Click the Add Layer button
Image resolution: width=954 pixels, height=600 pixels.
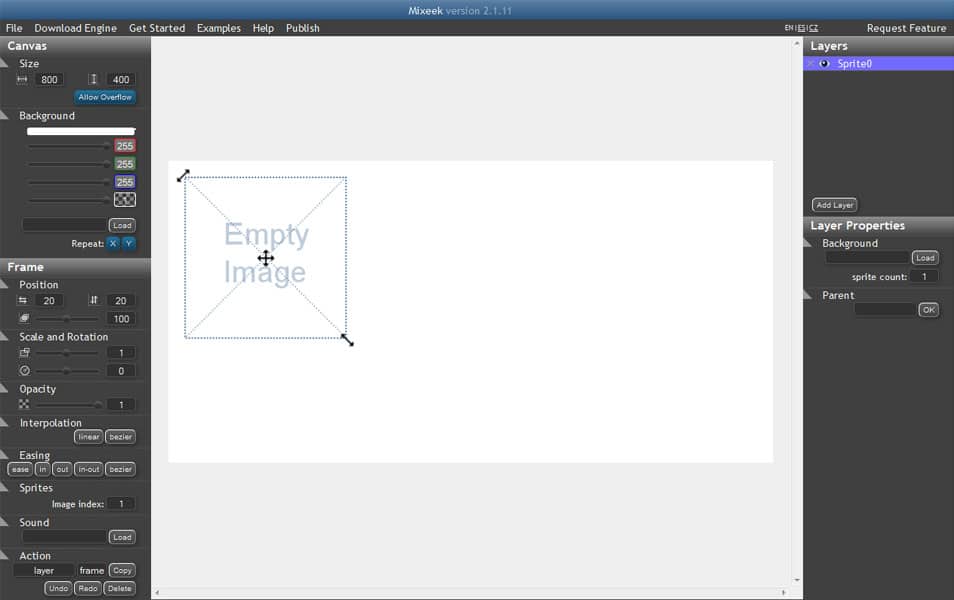(834, 204)
